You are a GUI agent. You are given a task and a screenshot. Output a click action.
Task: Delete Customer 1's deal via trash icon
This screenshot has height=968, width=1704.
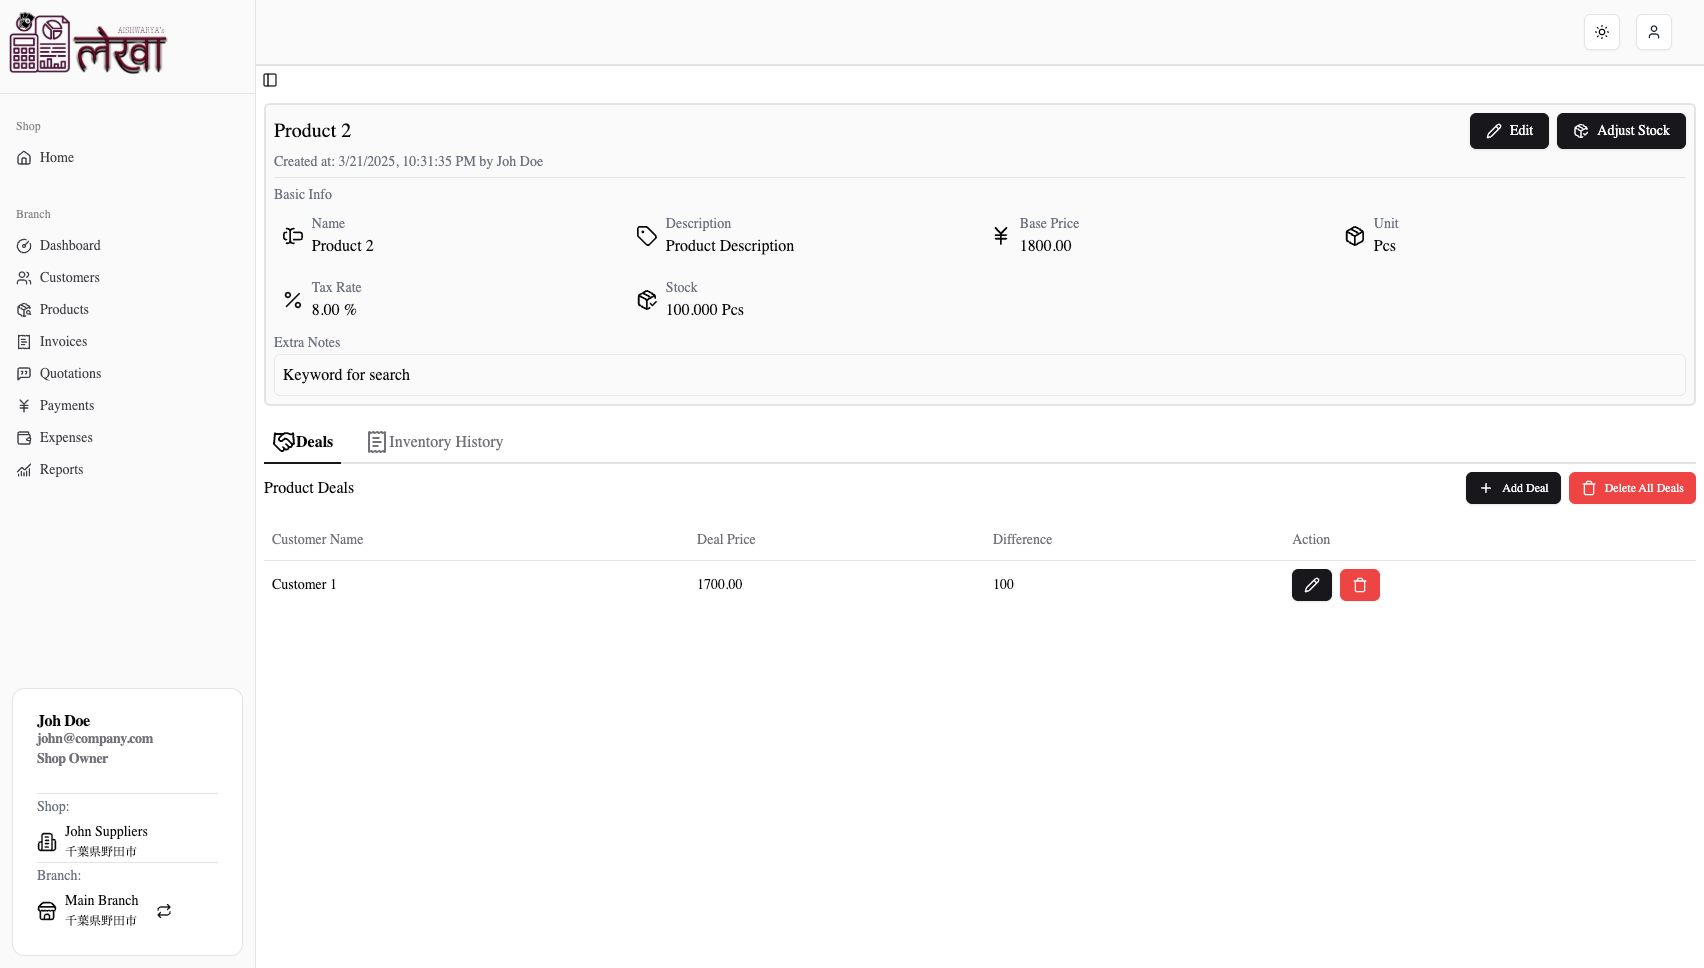coord(1359,585)
